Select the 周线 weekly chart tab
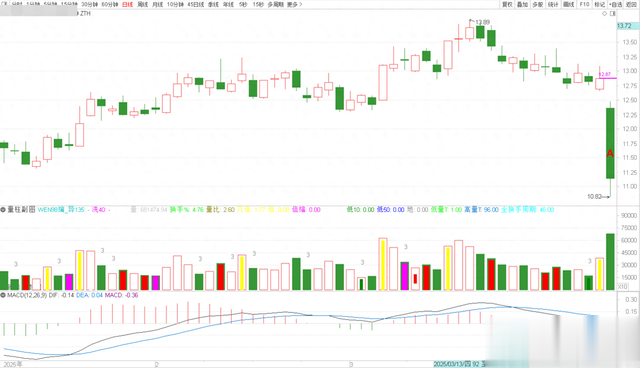Screen dimensions: 640x368 coord(142,4)
